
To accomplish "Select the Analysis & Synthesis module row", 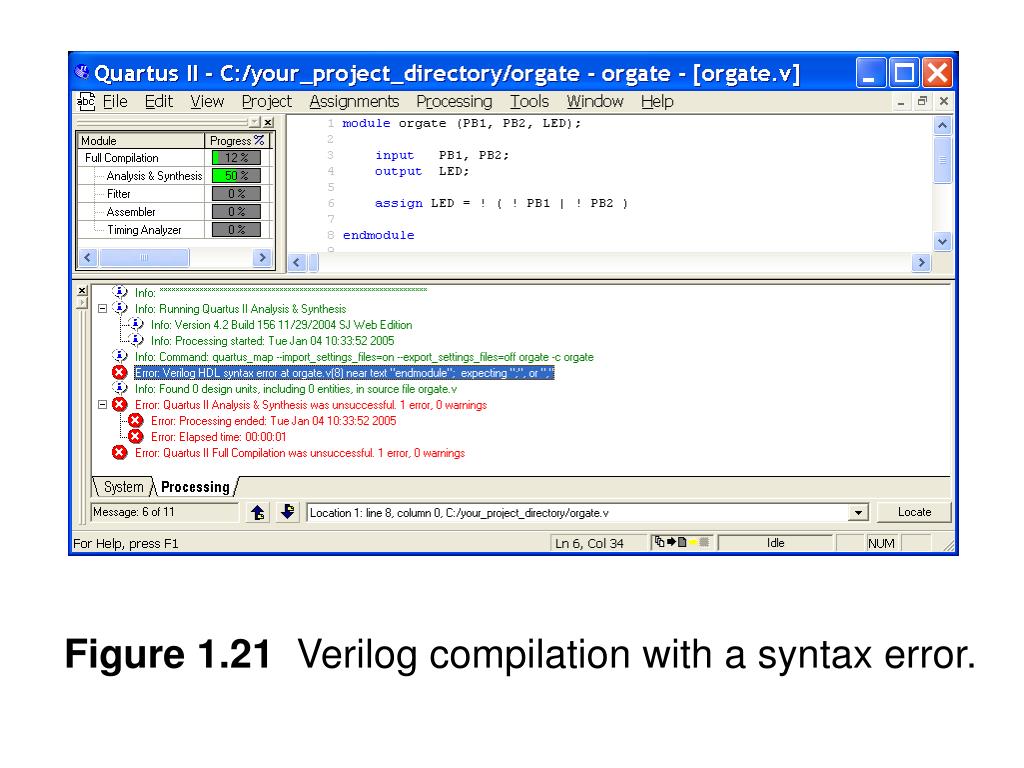I will click(174, 176).
